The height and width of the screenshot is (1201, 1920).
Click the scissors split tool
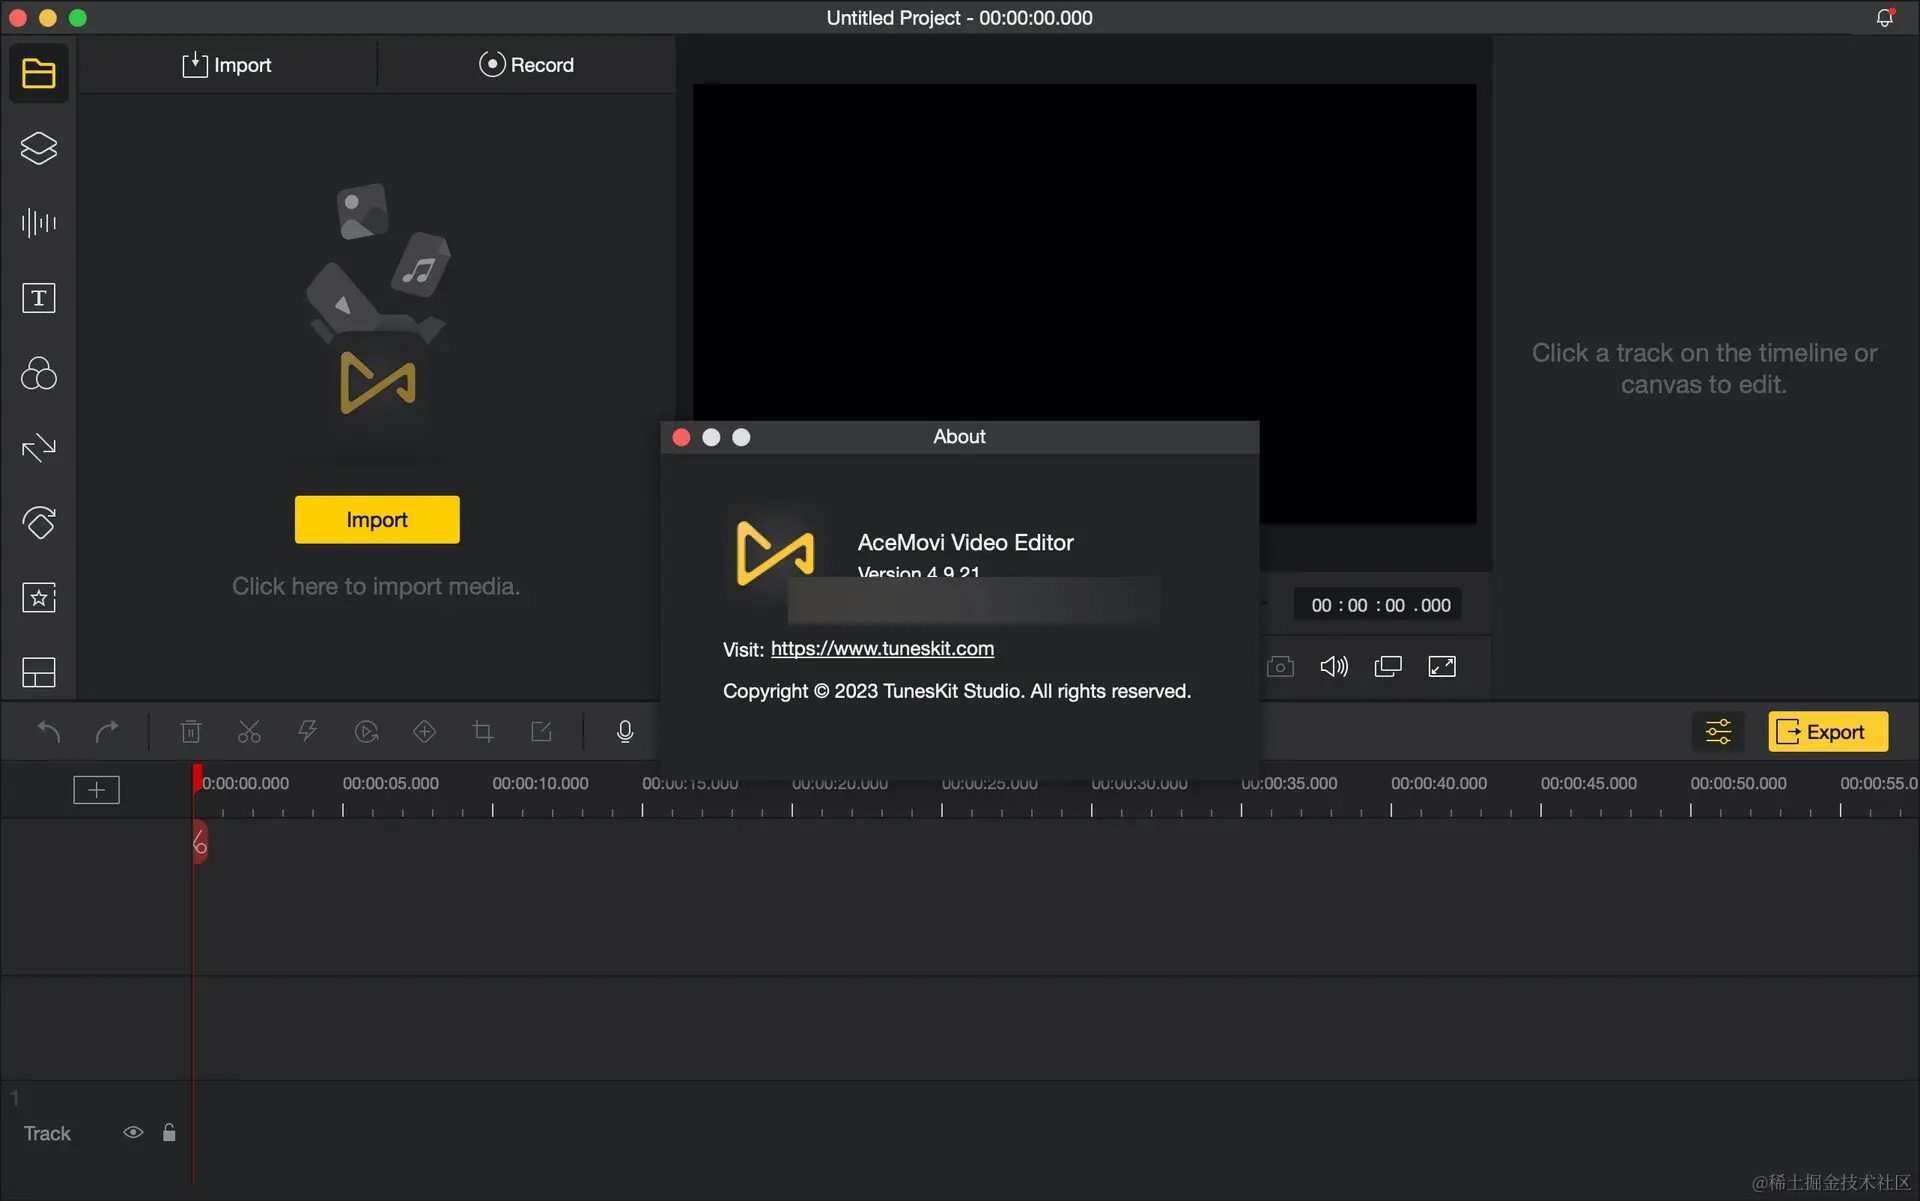(249, 732)
